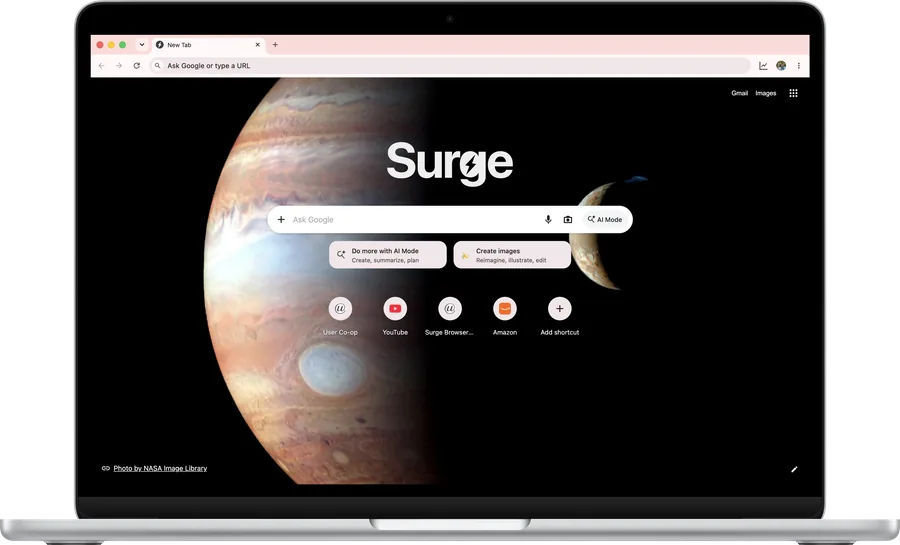Select the New Tab browser tab
The height and width of the screenshot is (545, 900).
tap(208, 45)
